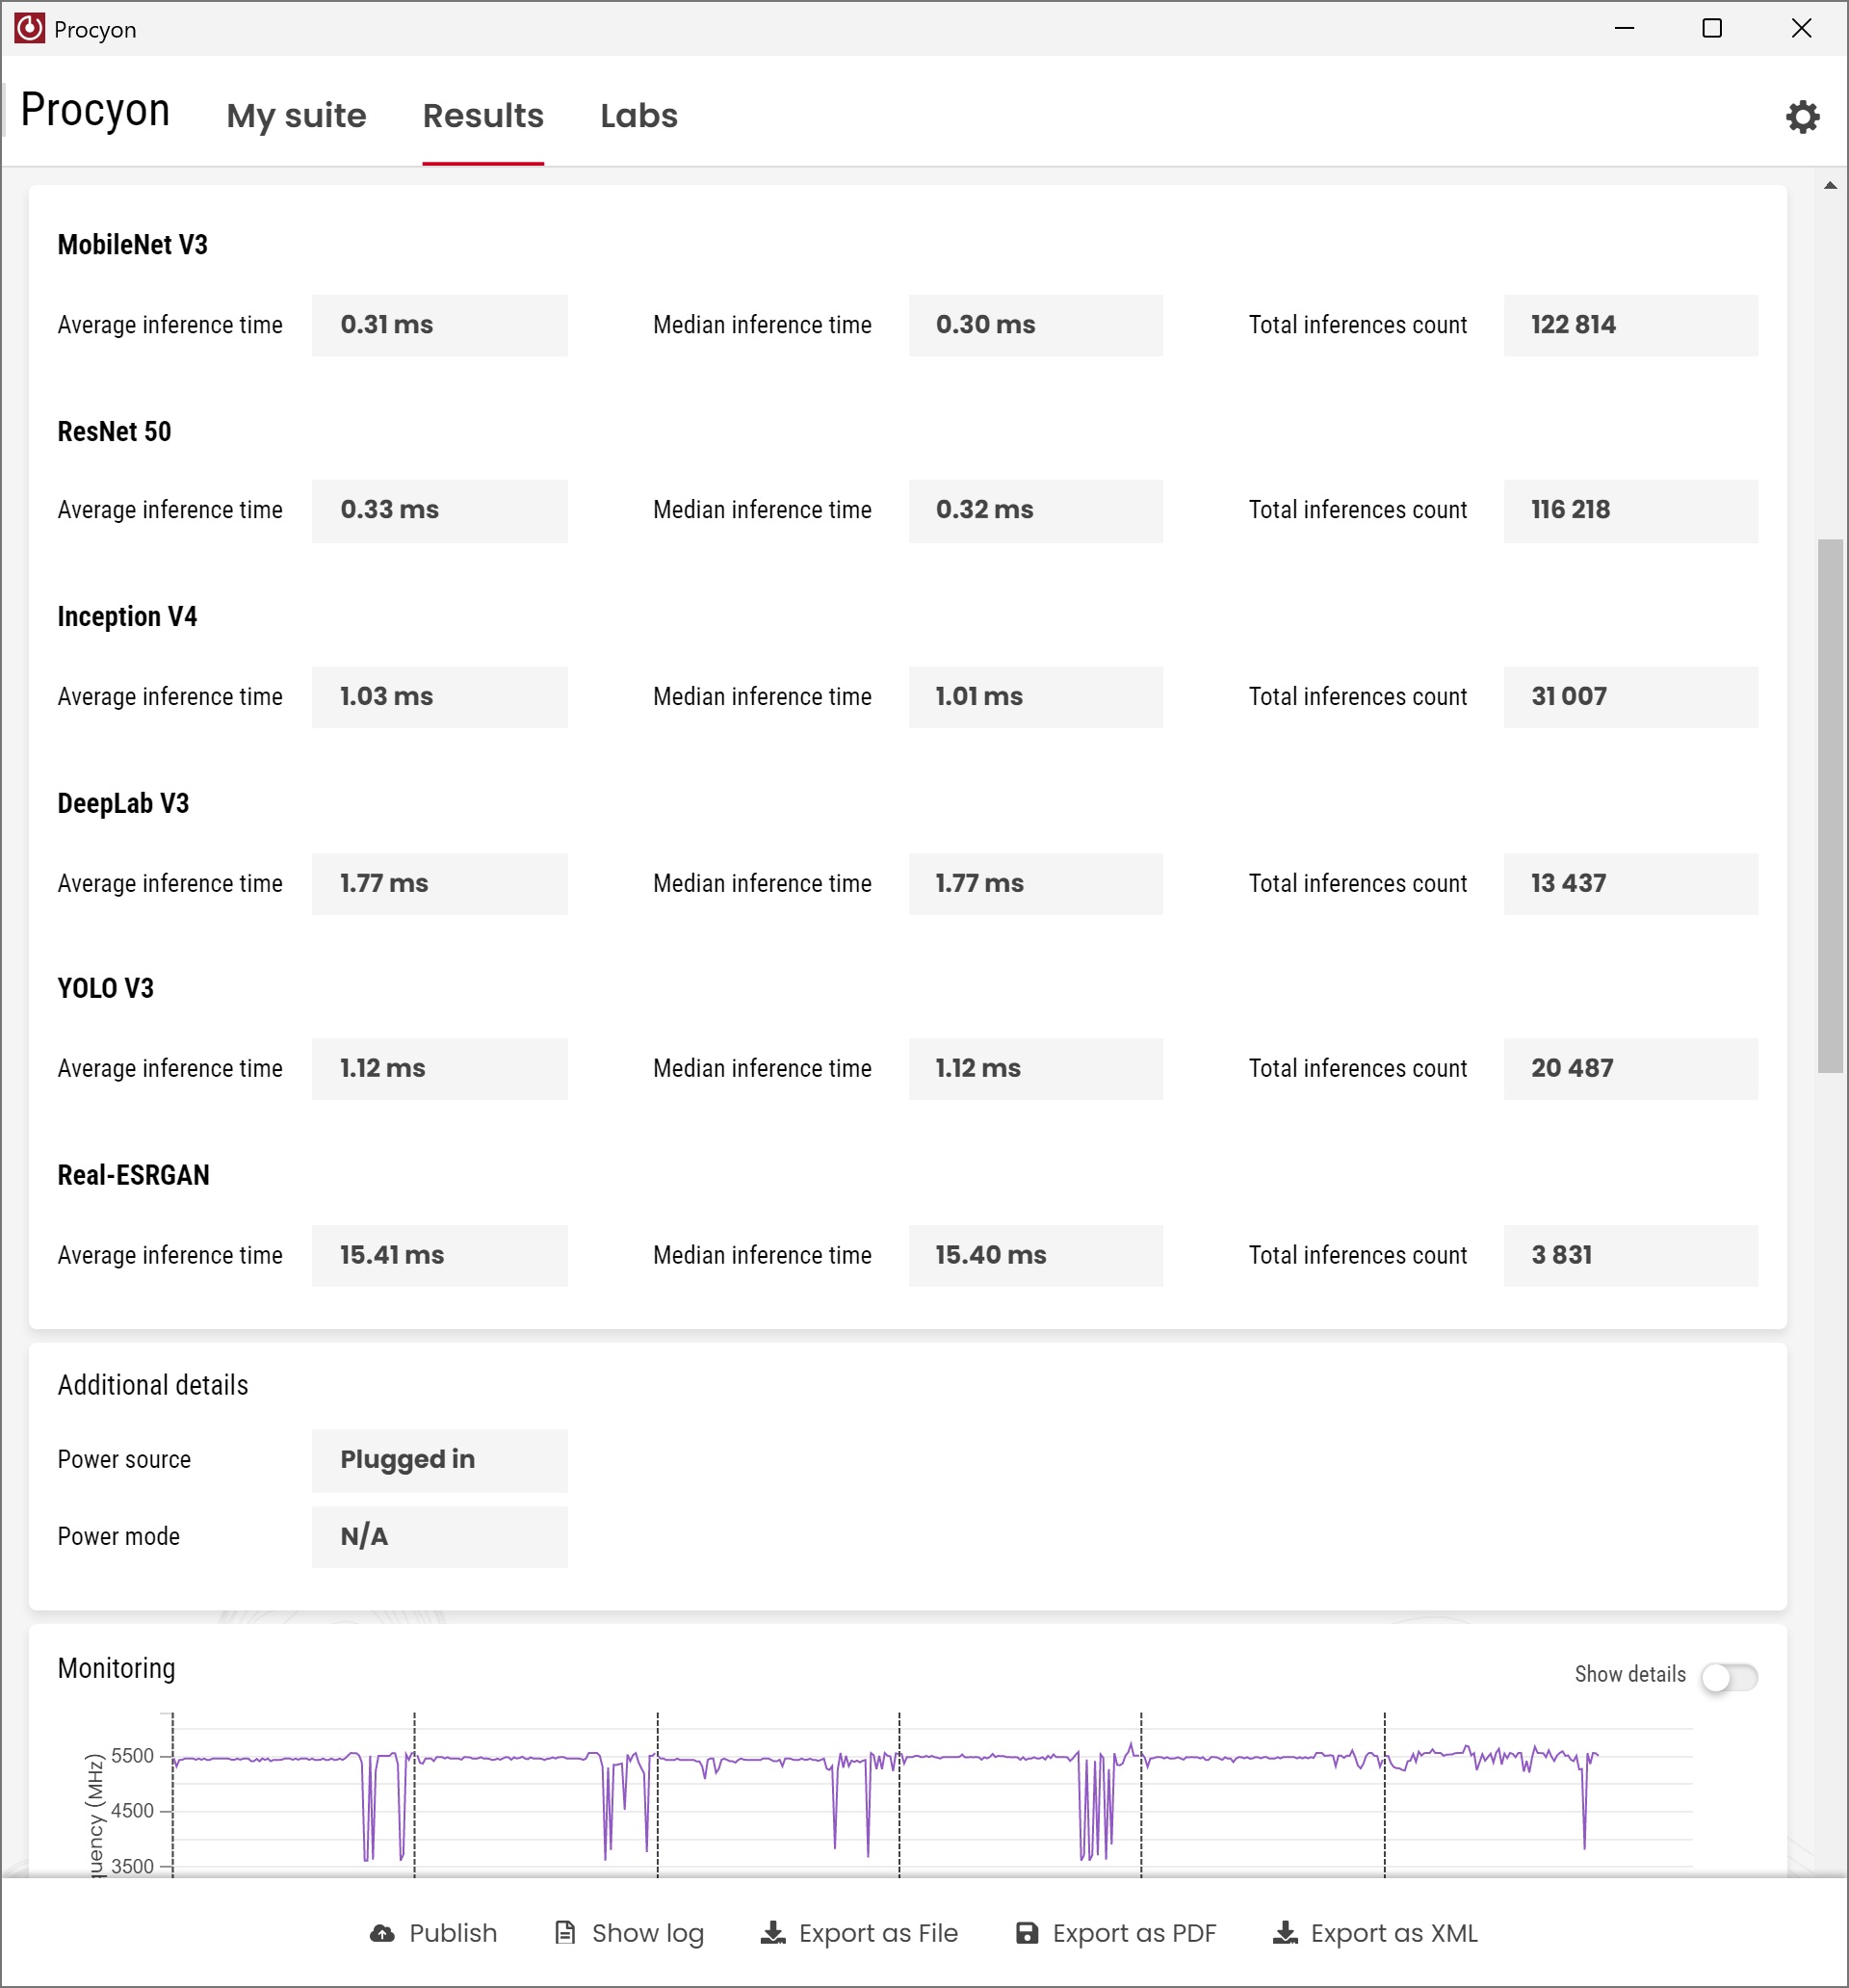Screen dimensions: 1849x1988
Task: Click the Procyon app logo in the title bar
Action: coord(29,28)
